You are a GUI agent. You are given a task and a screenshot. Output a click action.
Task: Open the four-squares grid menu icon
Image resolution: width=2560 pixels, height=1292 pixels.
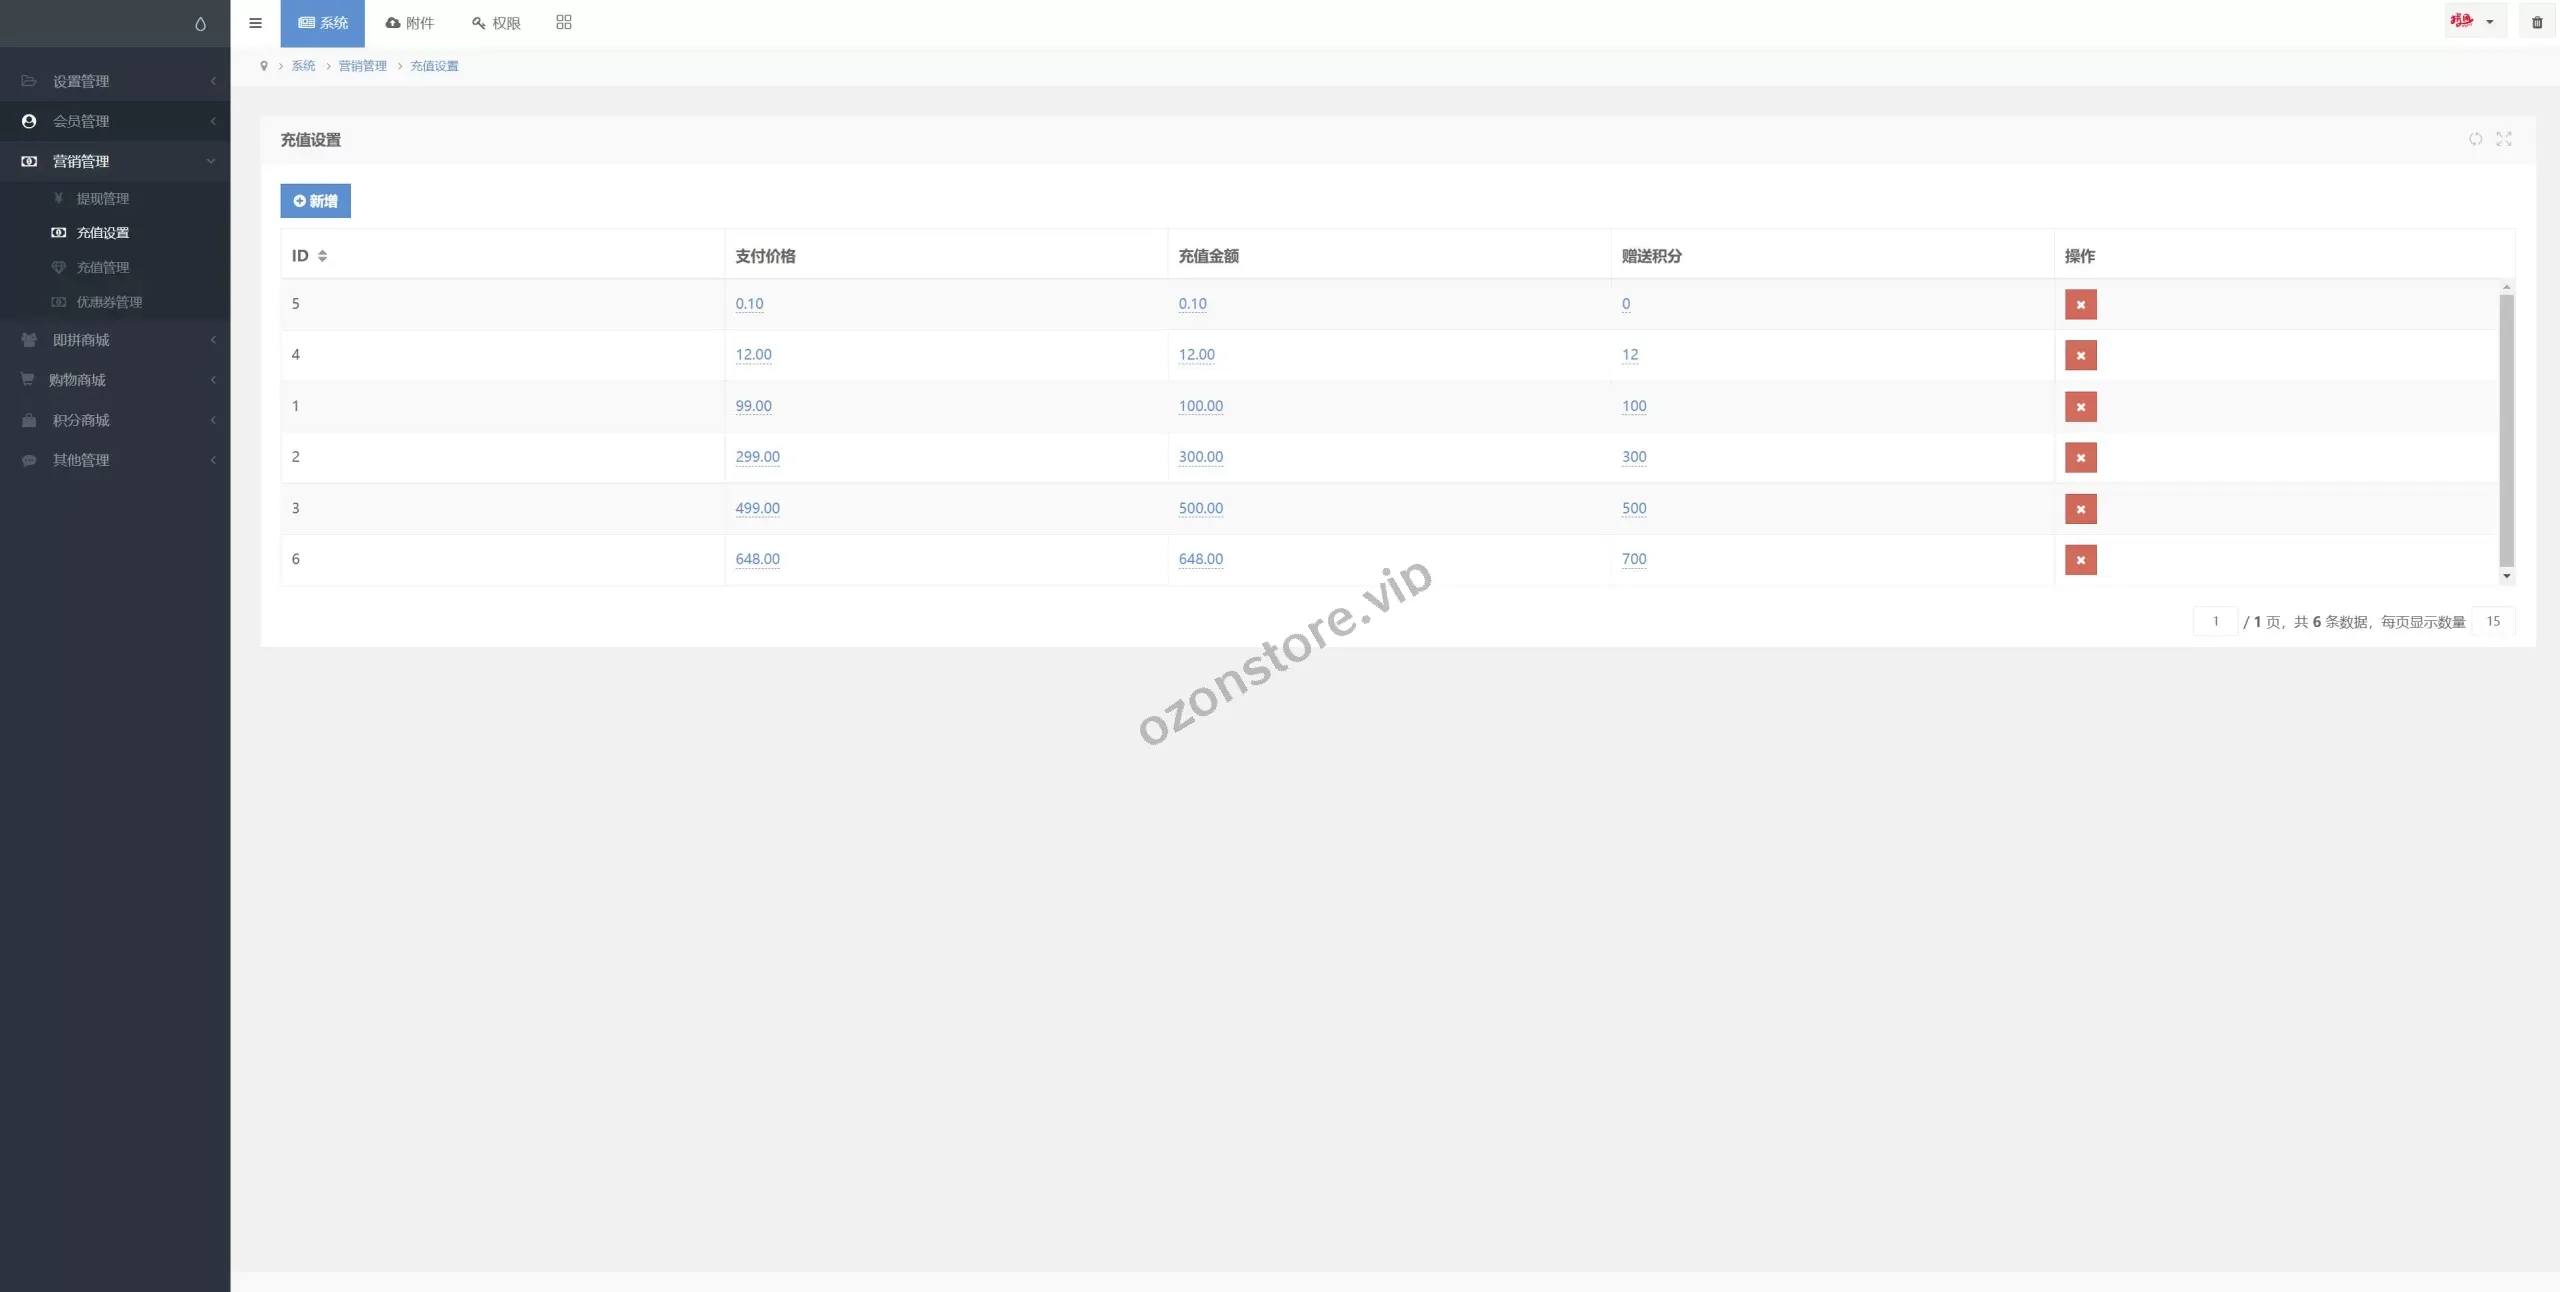(564, 22)
